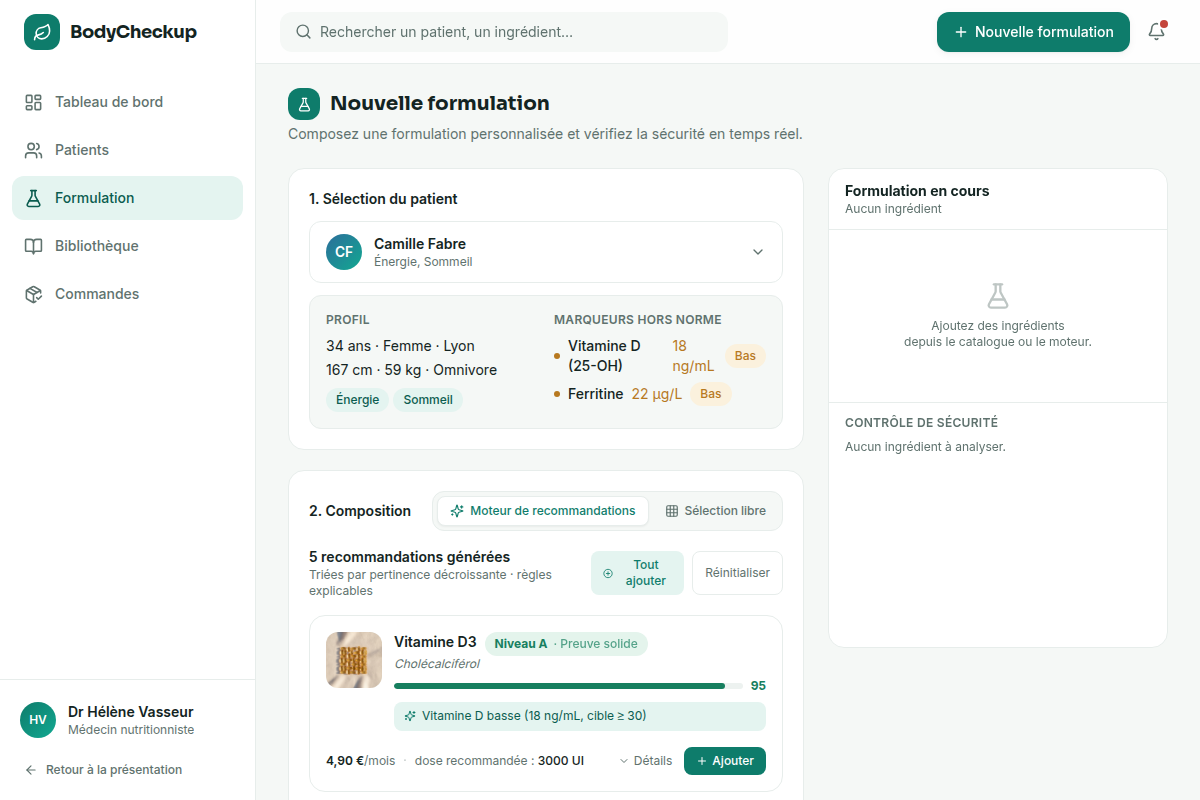Click the score value 95
This screenshot has width=1200, height=800.
pos(758,686)
